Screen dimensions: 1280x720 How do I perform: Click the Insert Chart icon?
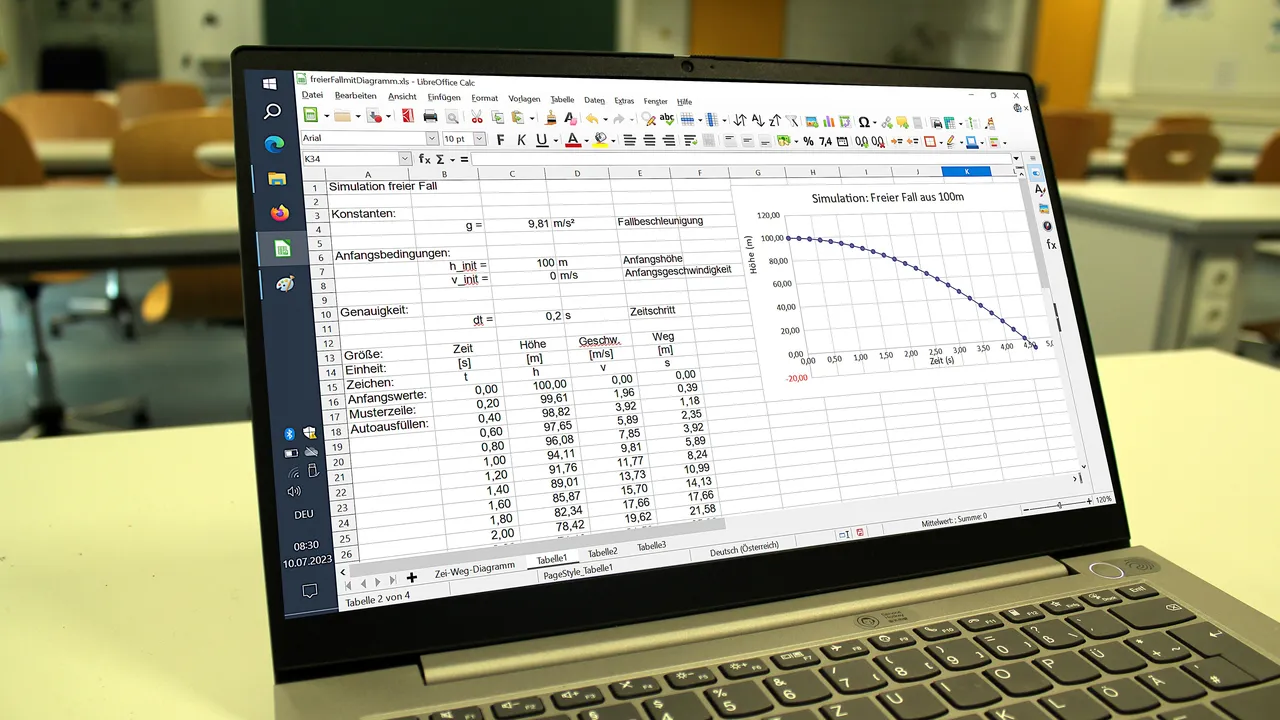829,121
